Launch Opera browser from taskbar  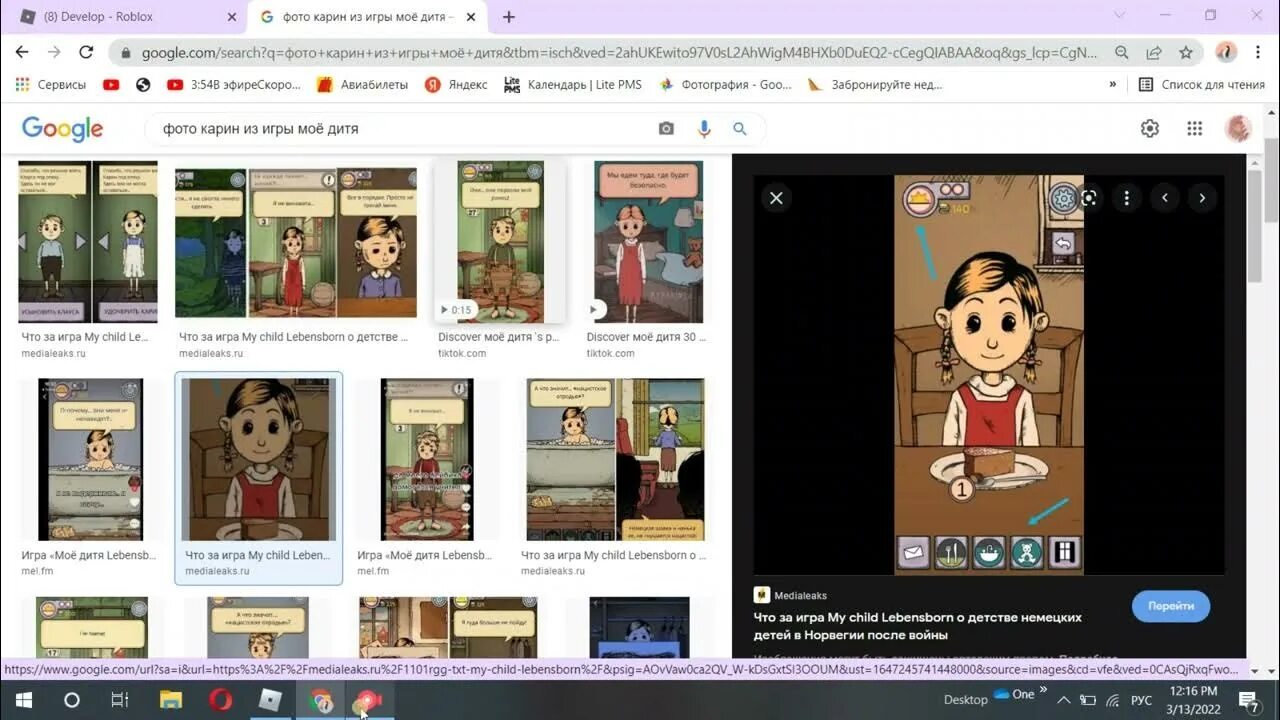coord(221,700)
